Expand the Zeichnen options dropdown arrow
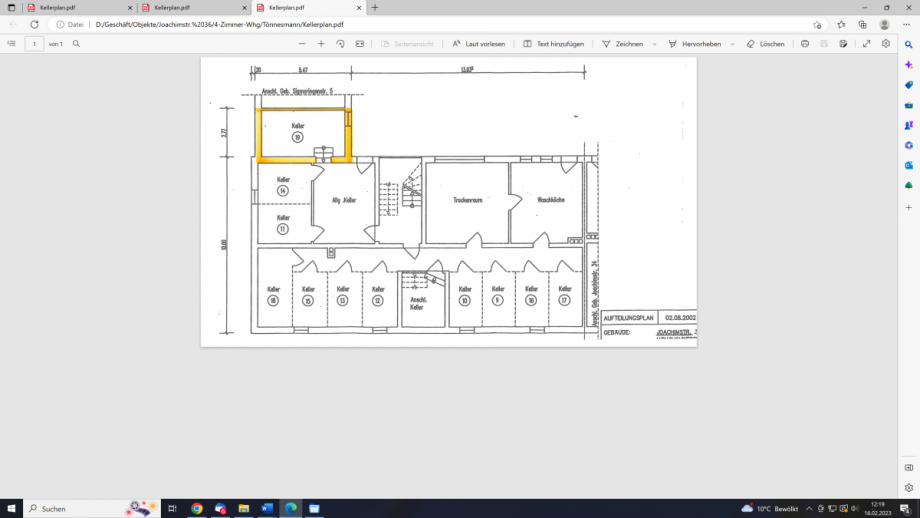 pyautogui.click(x=655, y=44)
